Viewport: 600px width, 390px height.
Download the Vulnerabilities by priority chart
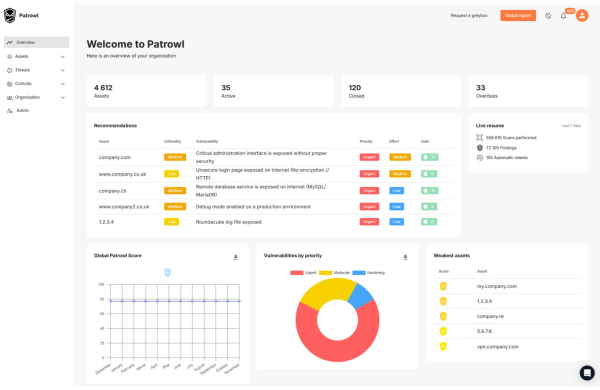[x=405, y=257]
